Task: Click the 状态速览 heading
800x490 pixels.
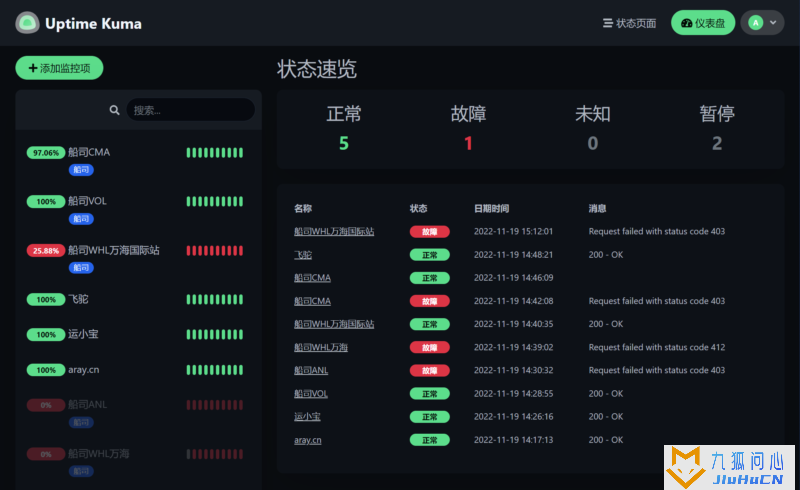Action: [317, 69]
